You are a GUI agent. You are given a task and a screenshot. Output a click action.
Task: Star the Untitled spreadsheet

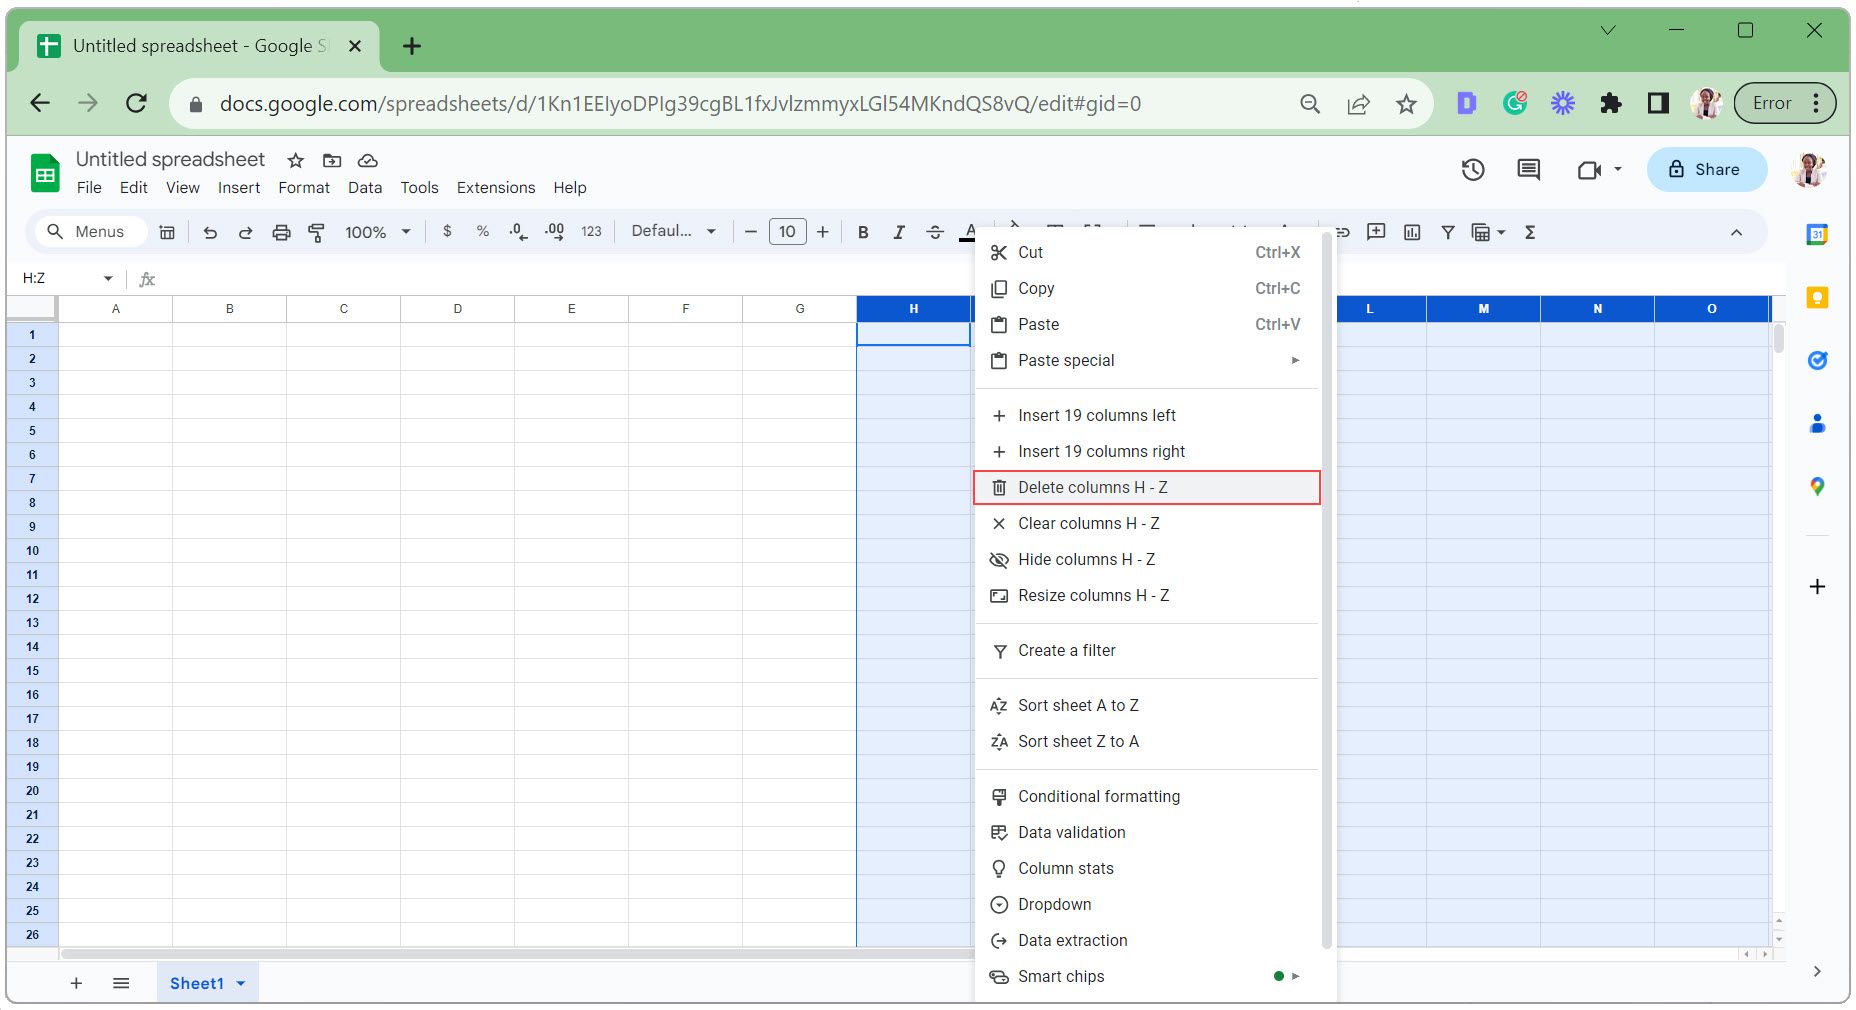pyautogui.click(x=295, y=161)
